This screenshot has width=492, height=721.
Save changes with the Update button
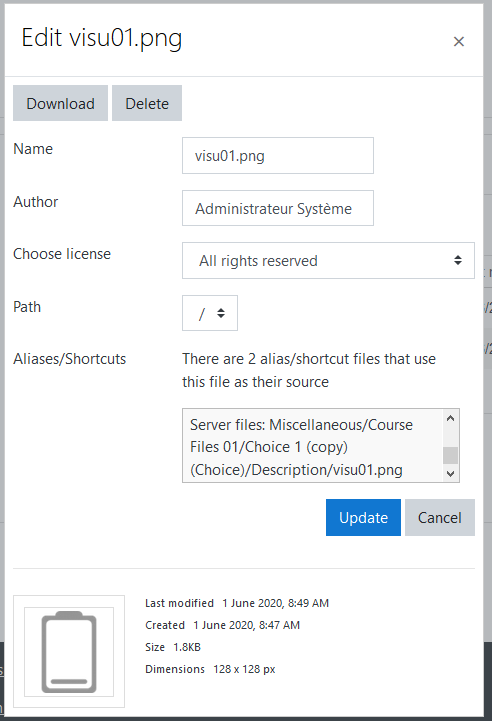(363, 517)
